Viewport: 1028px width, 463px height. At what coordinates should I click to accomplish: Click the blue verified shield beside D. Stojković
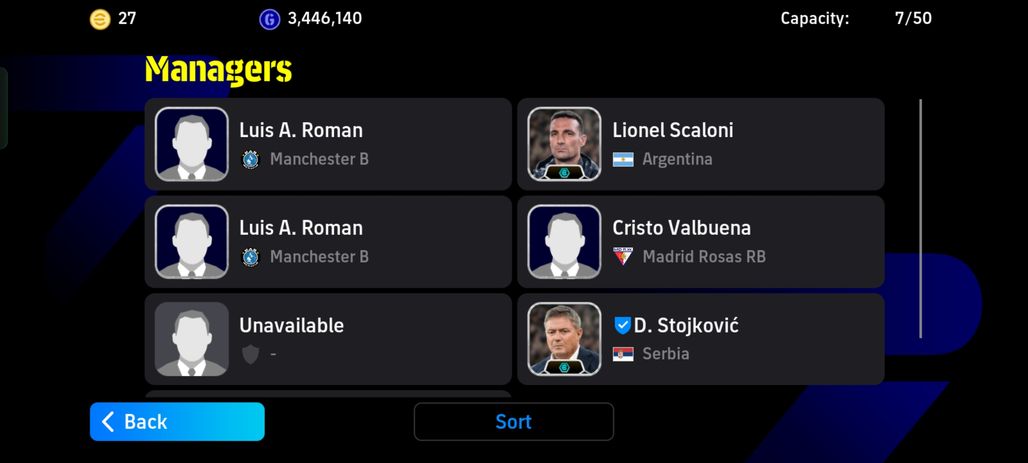(x=622, y=325)
